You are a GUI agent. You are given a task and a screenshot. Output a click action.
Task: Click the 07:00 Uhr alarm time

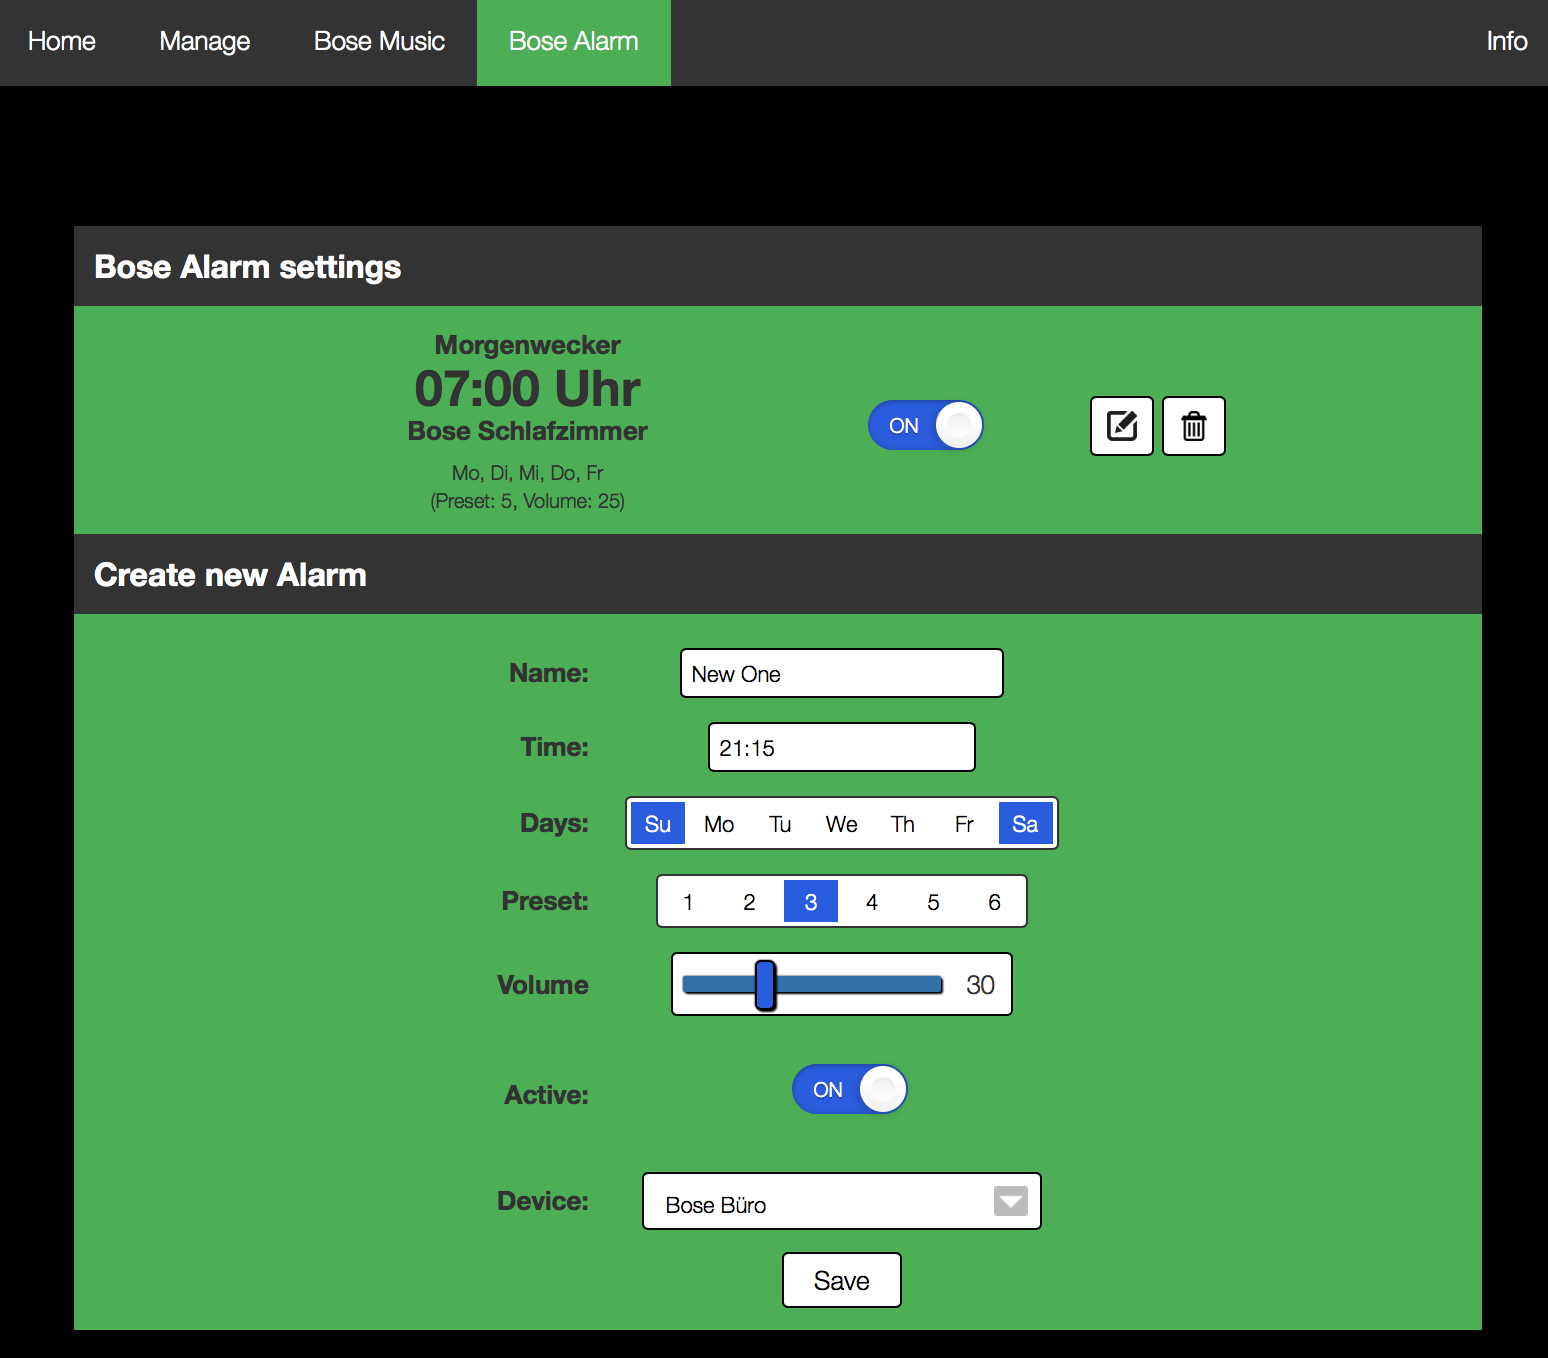click(527, 389)
